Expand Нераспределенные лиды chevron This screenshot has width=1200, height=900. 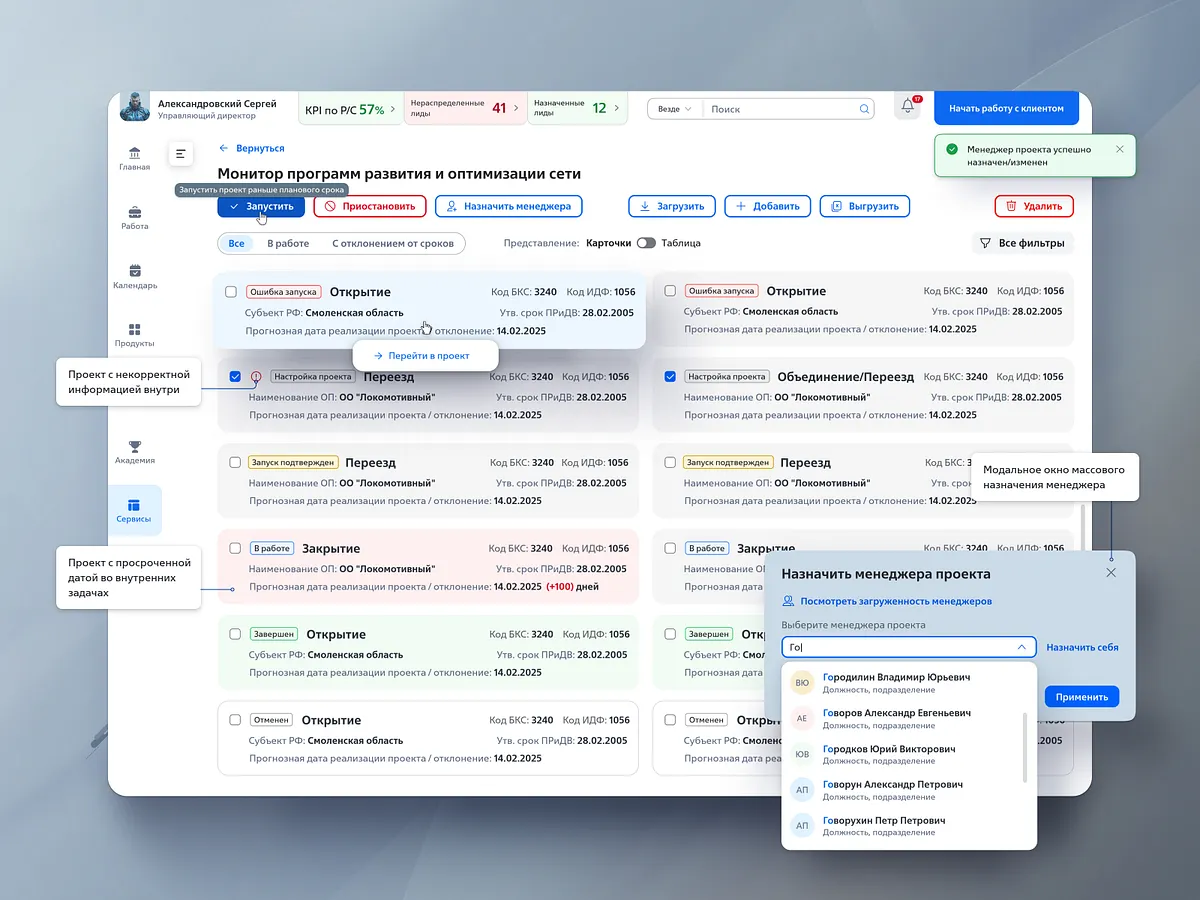pos(516,108)
